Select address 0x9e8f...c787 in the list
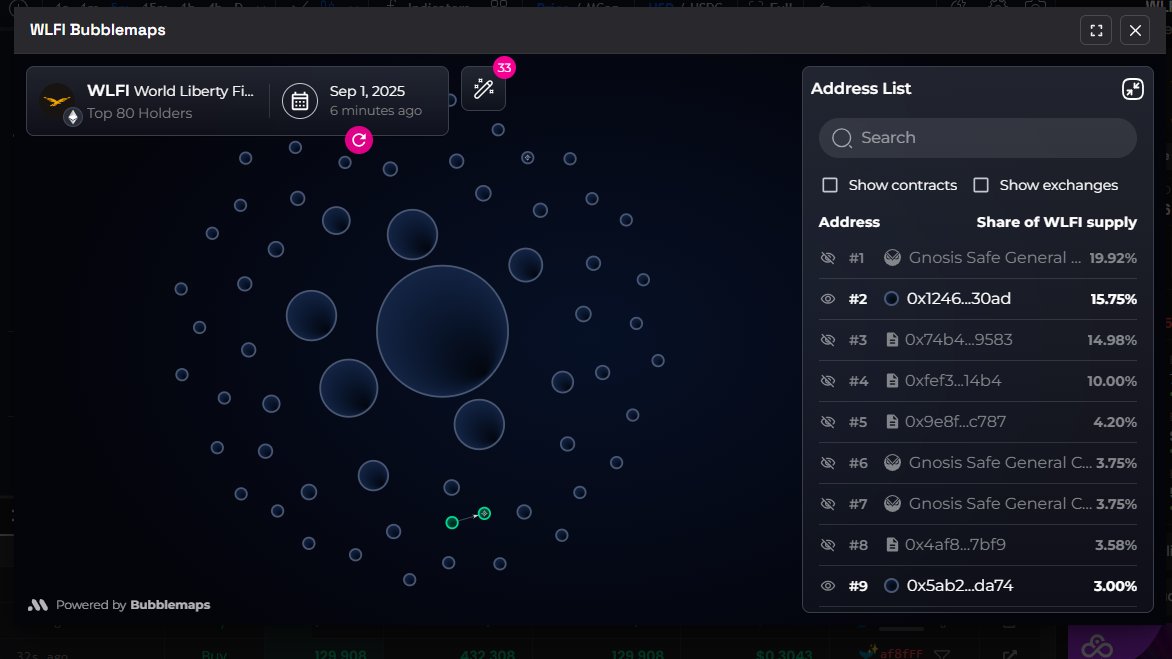This screenshot has width=1172, height=659. pyautogui.click(x=955, y=422)
